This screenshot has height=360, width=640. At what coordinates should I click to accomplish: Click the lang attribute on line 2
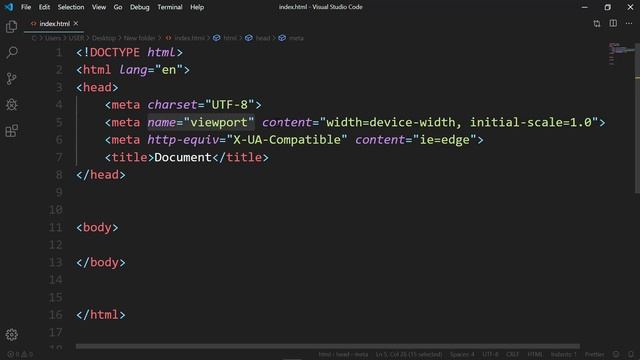coord(133,70)
